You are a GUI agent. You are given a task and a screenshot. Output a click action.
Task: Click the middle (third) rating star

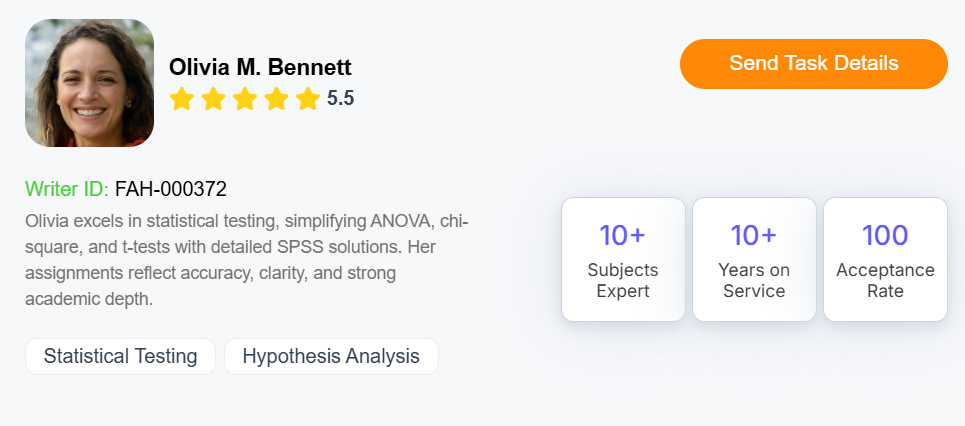pos(245,99)
